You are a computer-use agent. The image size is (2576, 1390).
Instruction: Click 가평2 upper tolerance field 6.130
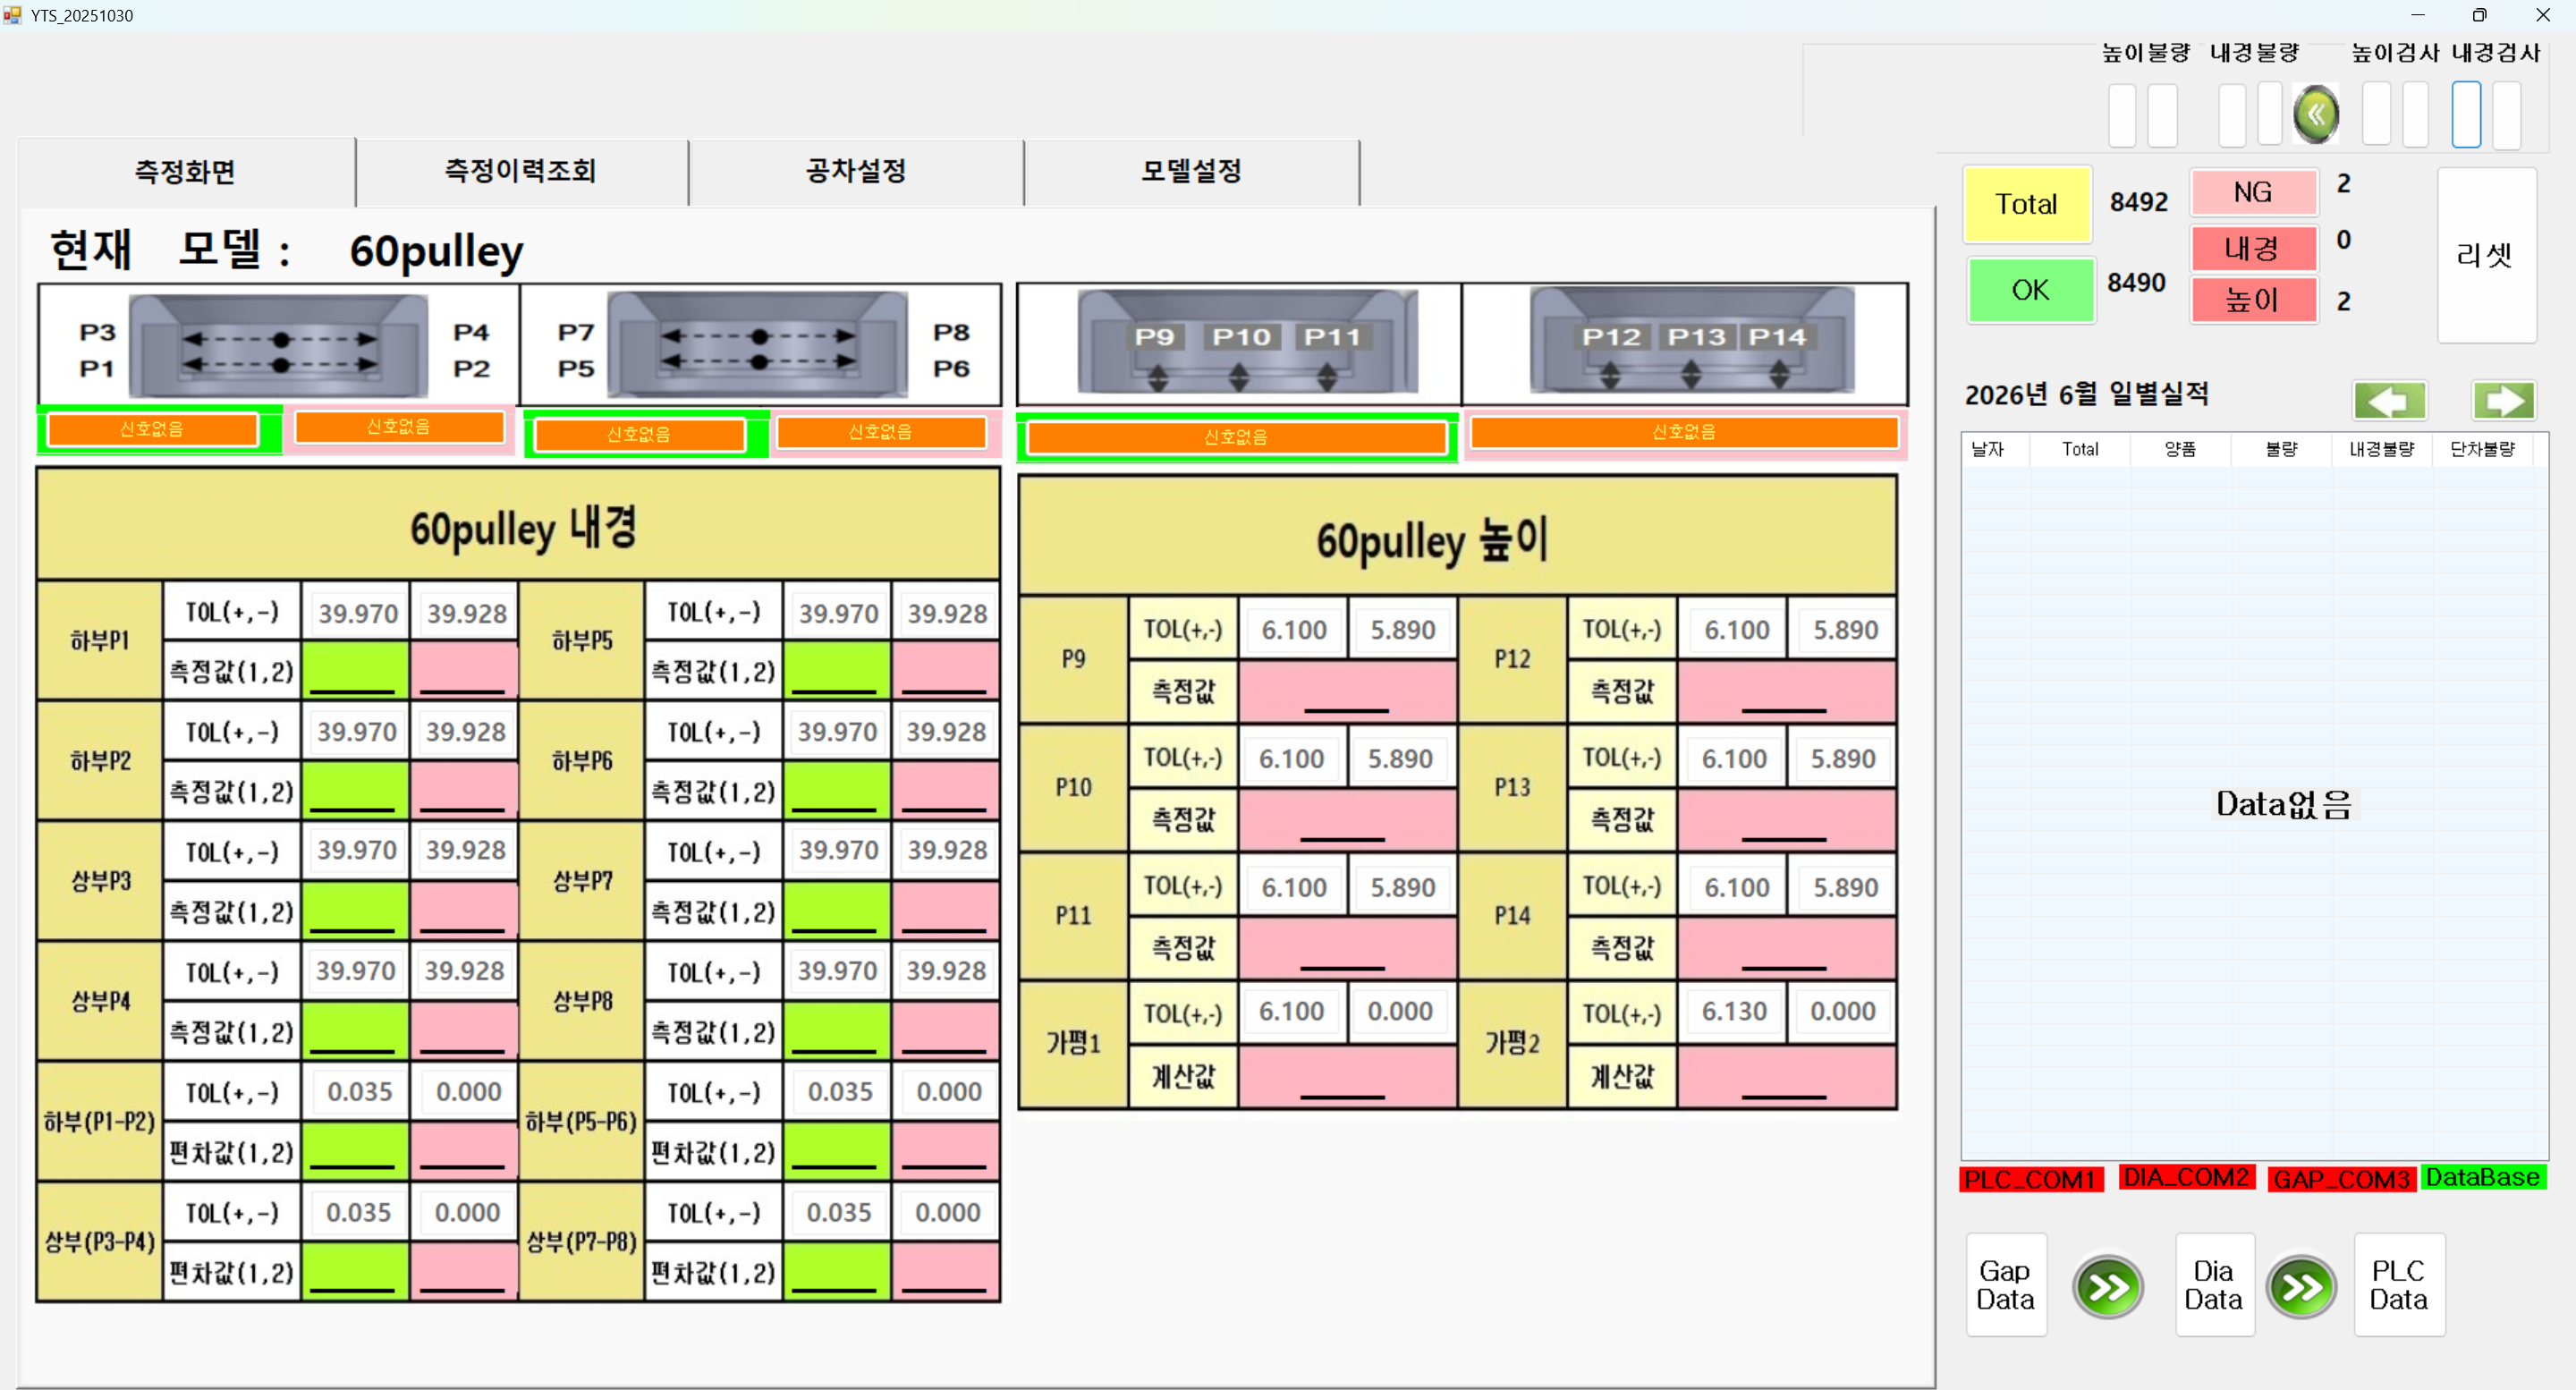(1733, 1012)
